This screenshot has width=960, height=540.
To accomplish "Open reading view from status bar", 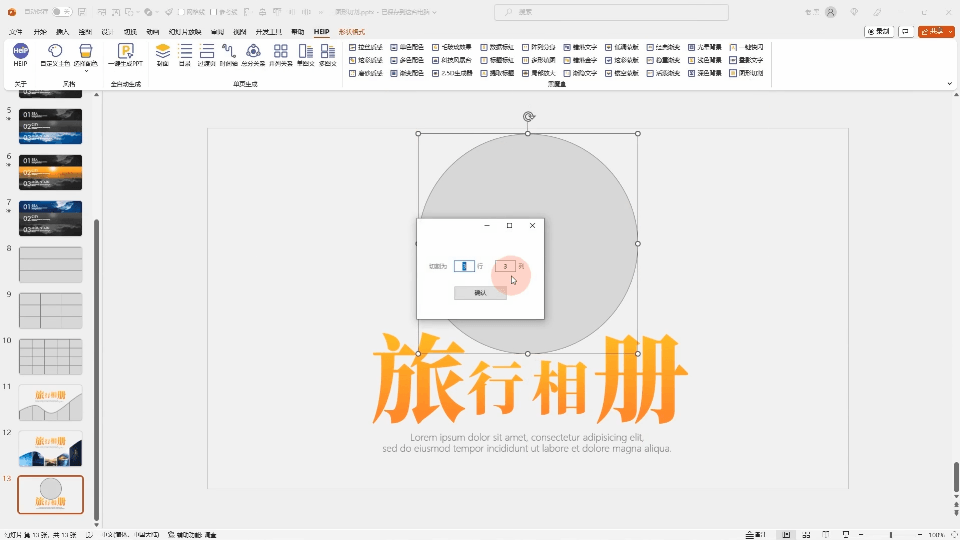I will pyautogui.click(x=826, y=534).
